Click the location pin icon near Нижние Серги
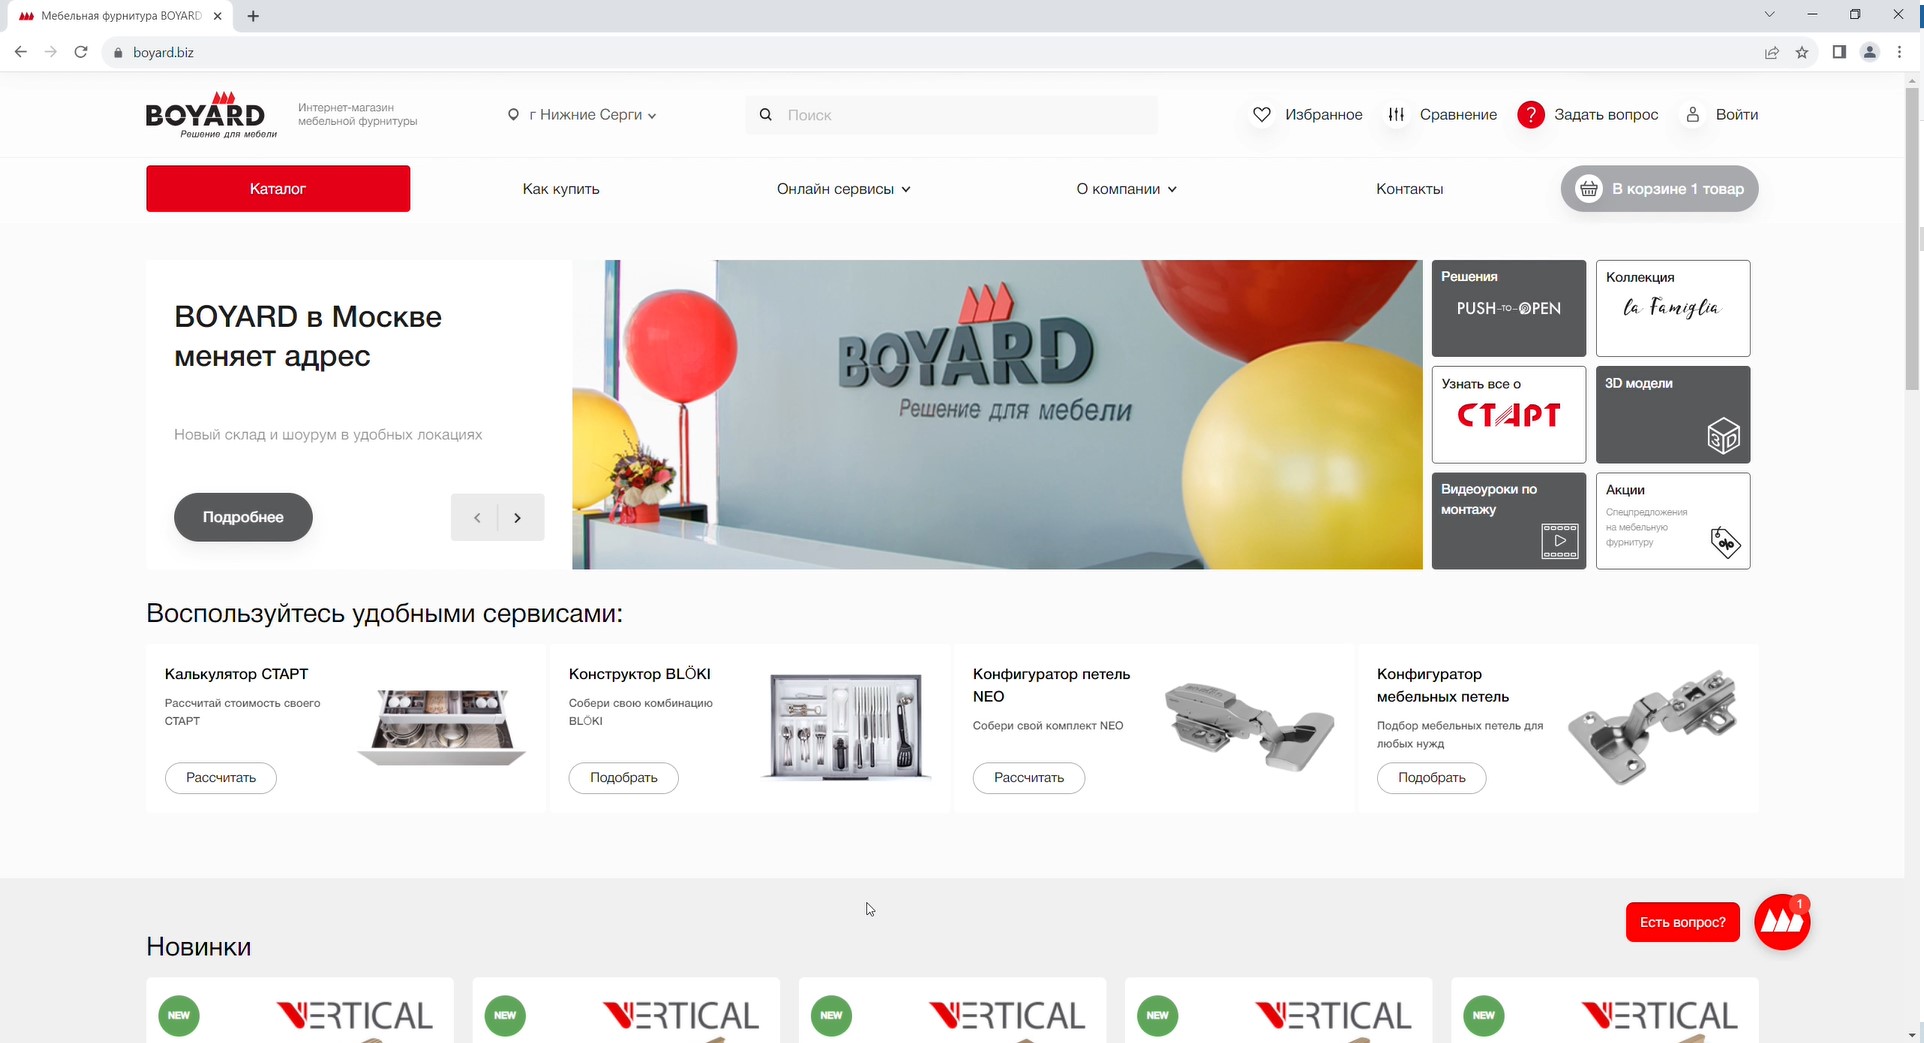The width and height of the screenshot is (1924, 1043). (x=513, y=115)
